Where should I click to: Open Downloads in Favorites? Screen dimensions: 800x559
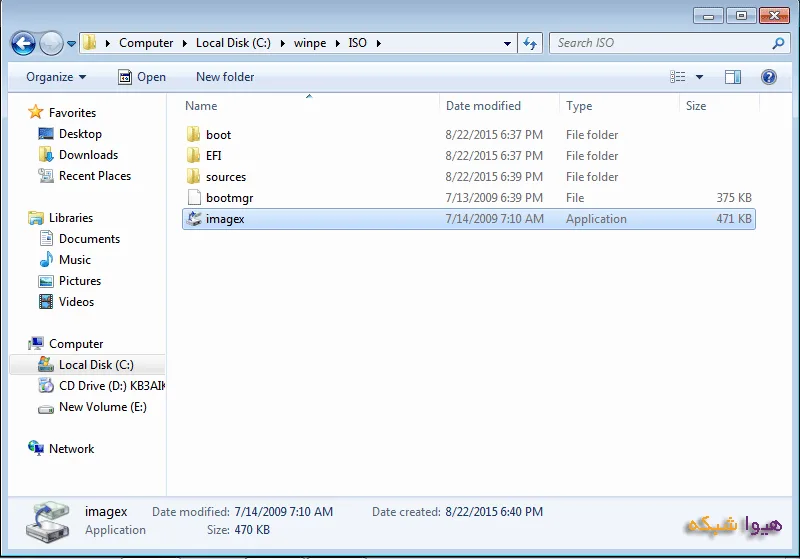click(x=88, y=155)
